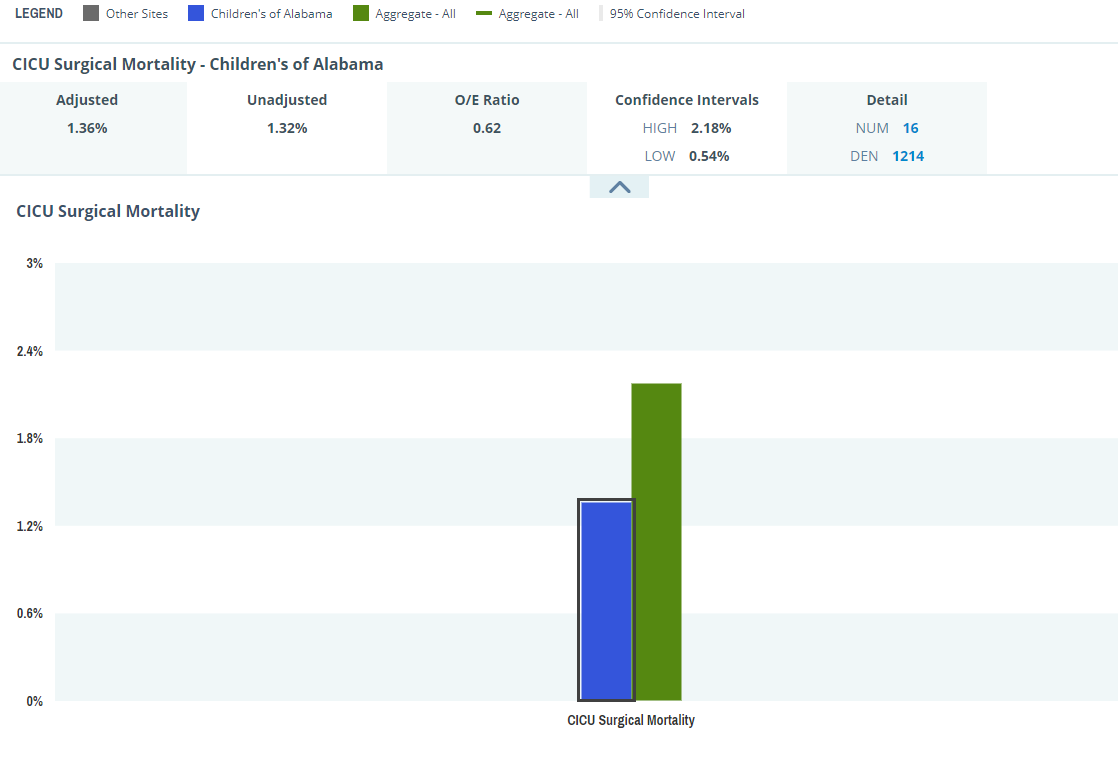Viewport: 1118px width, 773px height.
Task: Select the Unadjusted 1.32% tile
Action: click(x=287, y=114)
